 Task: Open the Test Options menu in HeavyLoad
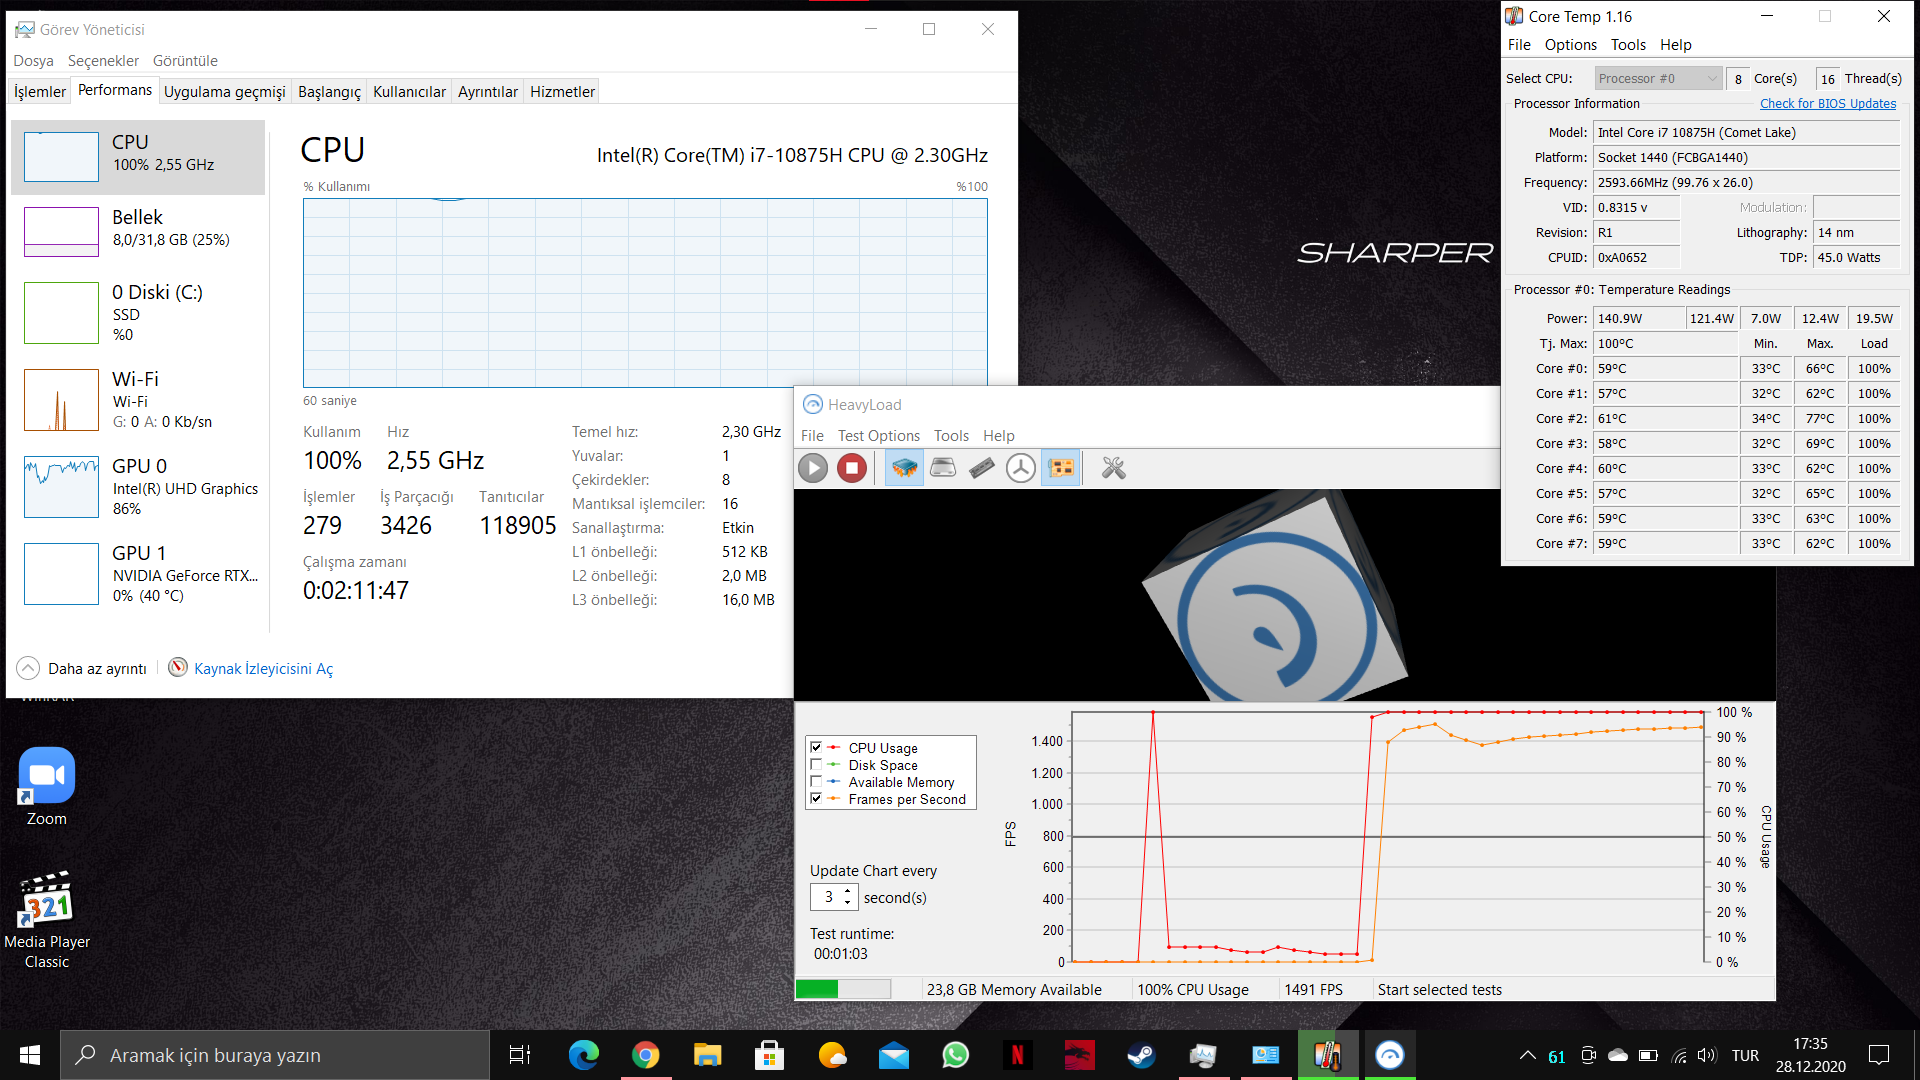click(879, 435)
